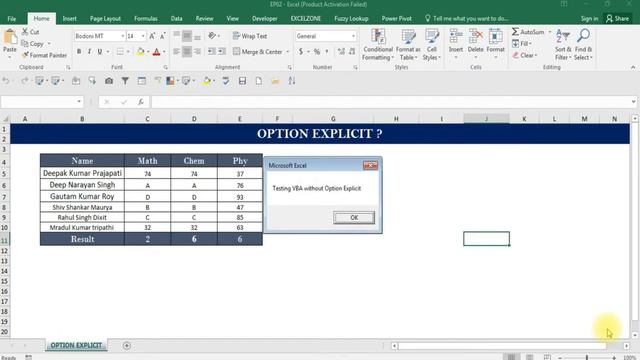Select the OPTION EXPLICIT sheet tab
Viewport: 640px width, 360px height.
pyautogui.click(x=76, y=345)
